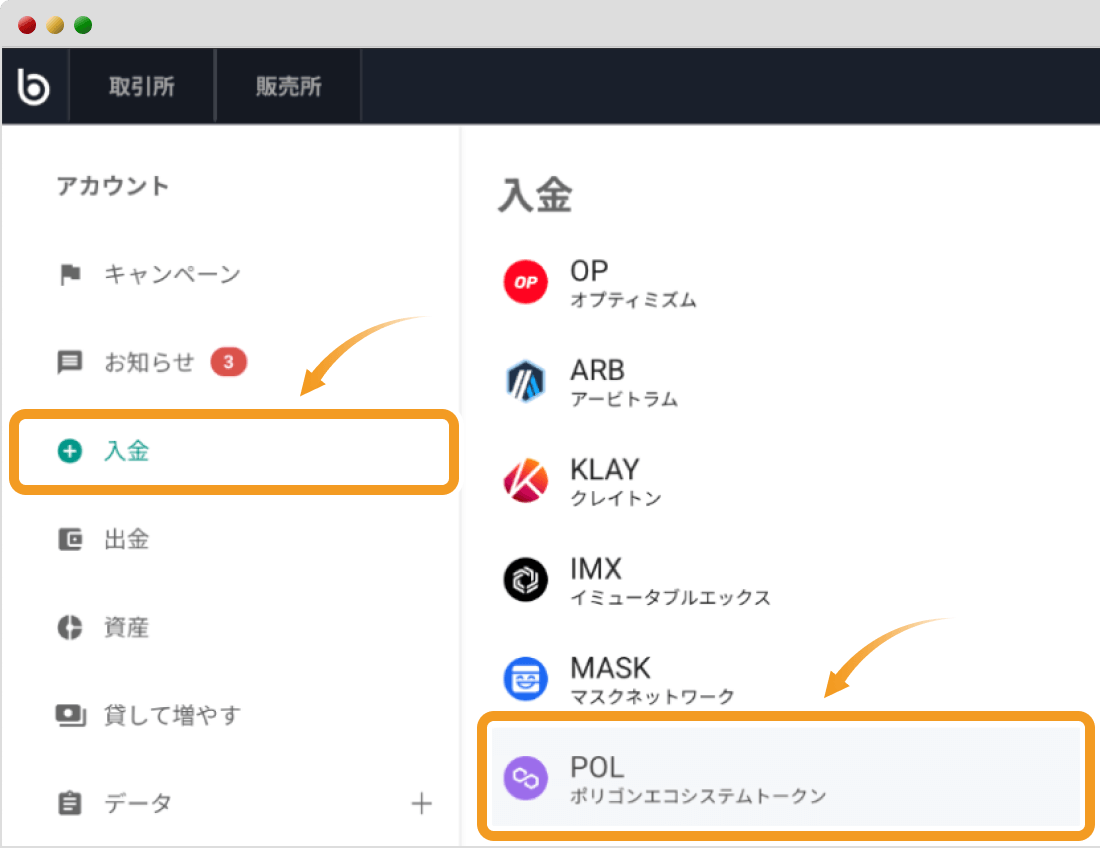Screen dimensions: 1100x848
Task: Select the MASK マスクネットワーク row
Action: [x=787, y=678]
